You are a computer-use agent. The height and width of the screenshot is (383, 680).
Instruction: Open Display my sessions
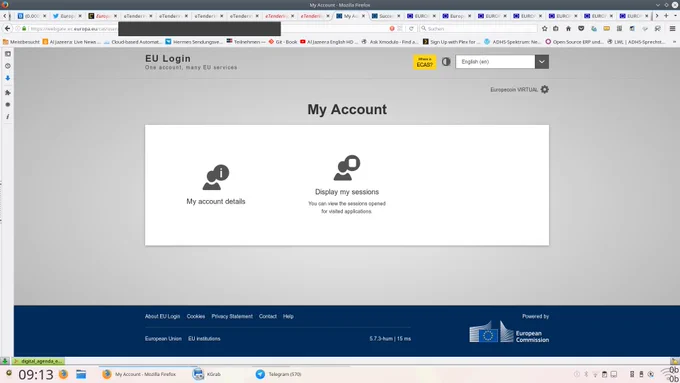click(347, 184)
